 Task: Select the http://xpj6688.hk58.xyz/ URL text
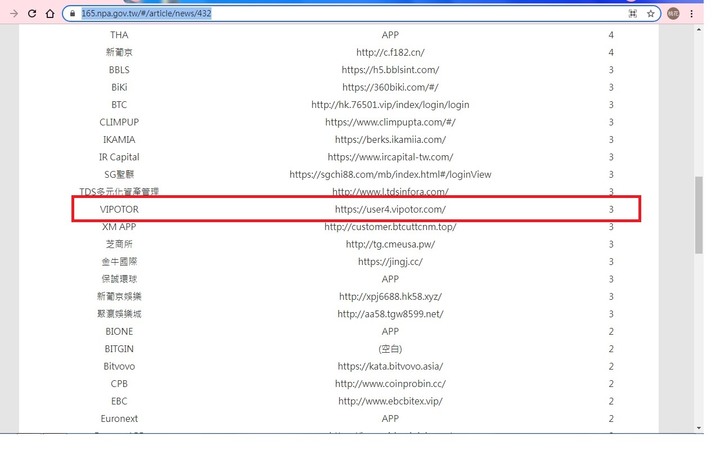point(390,297)
